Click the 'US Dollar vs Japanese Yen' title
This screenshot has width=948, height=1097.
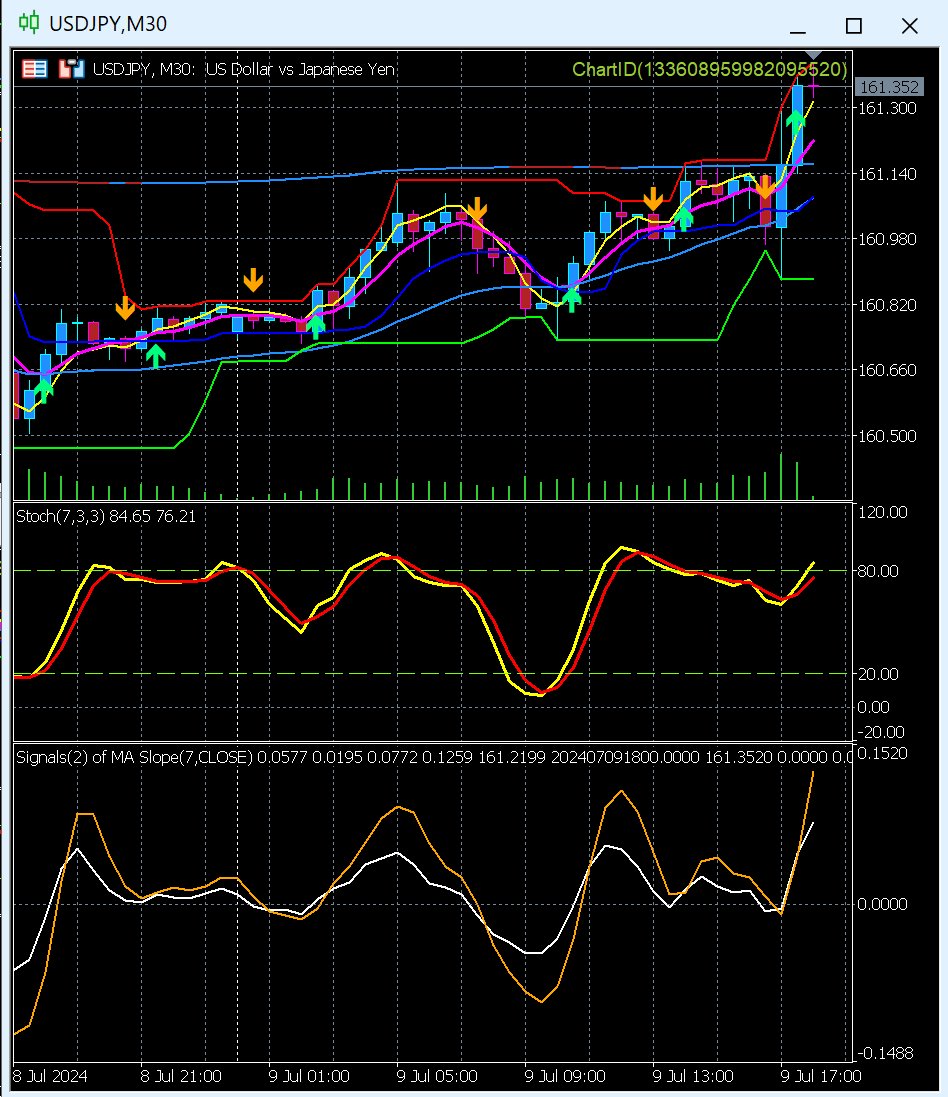[300, 69]
